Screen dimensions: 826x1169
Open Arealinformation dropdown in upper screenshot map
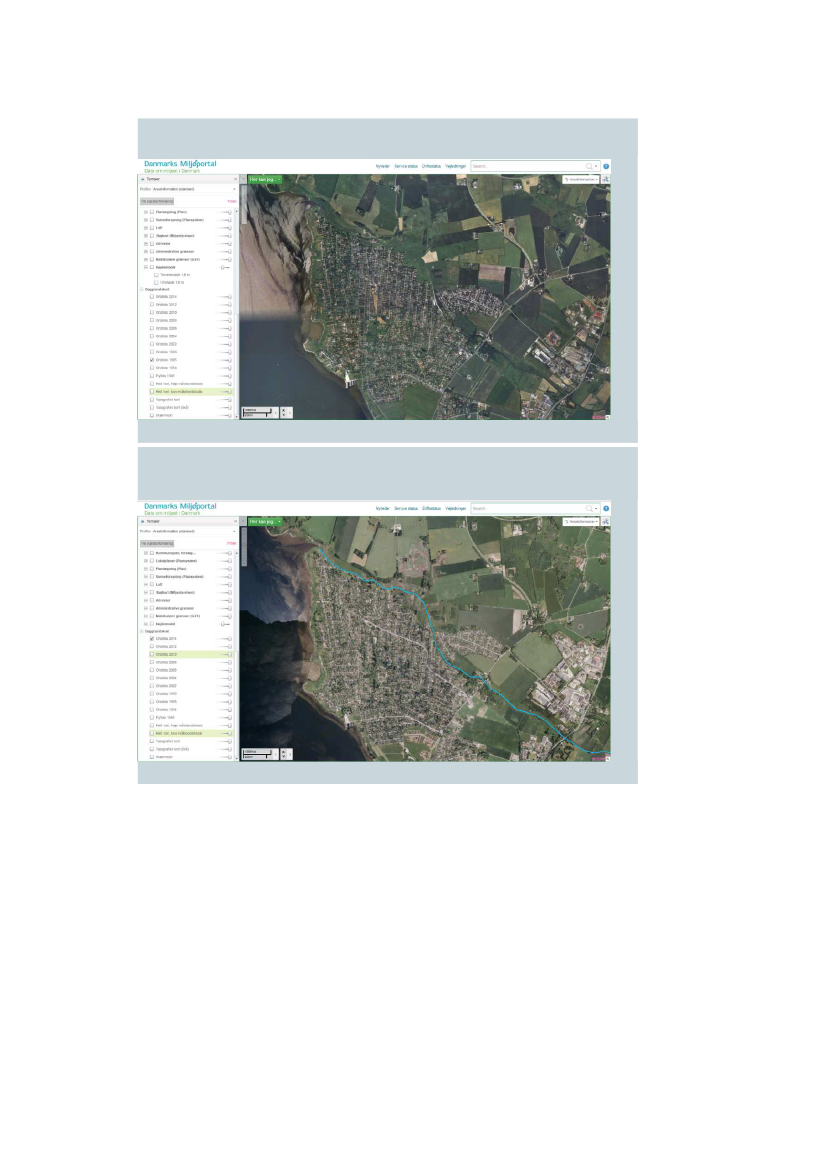(x=581, y=180)
